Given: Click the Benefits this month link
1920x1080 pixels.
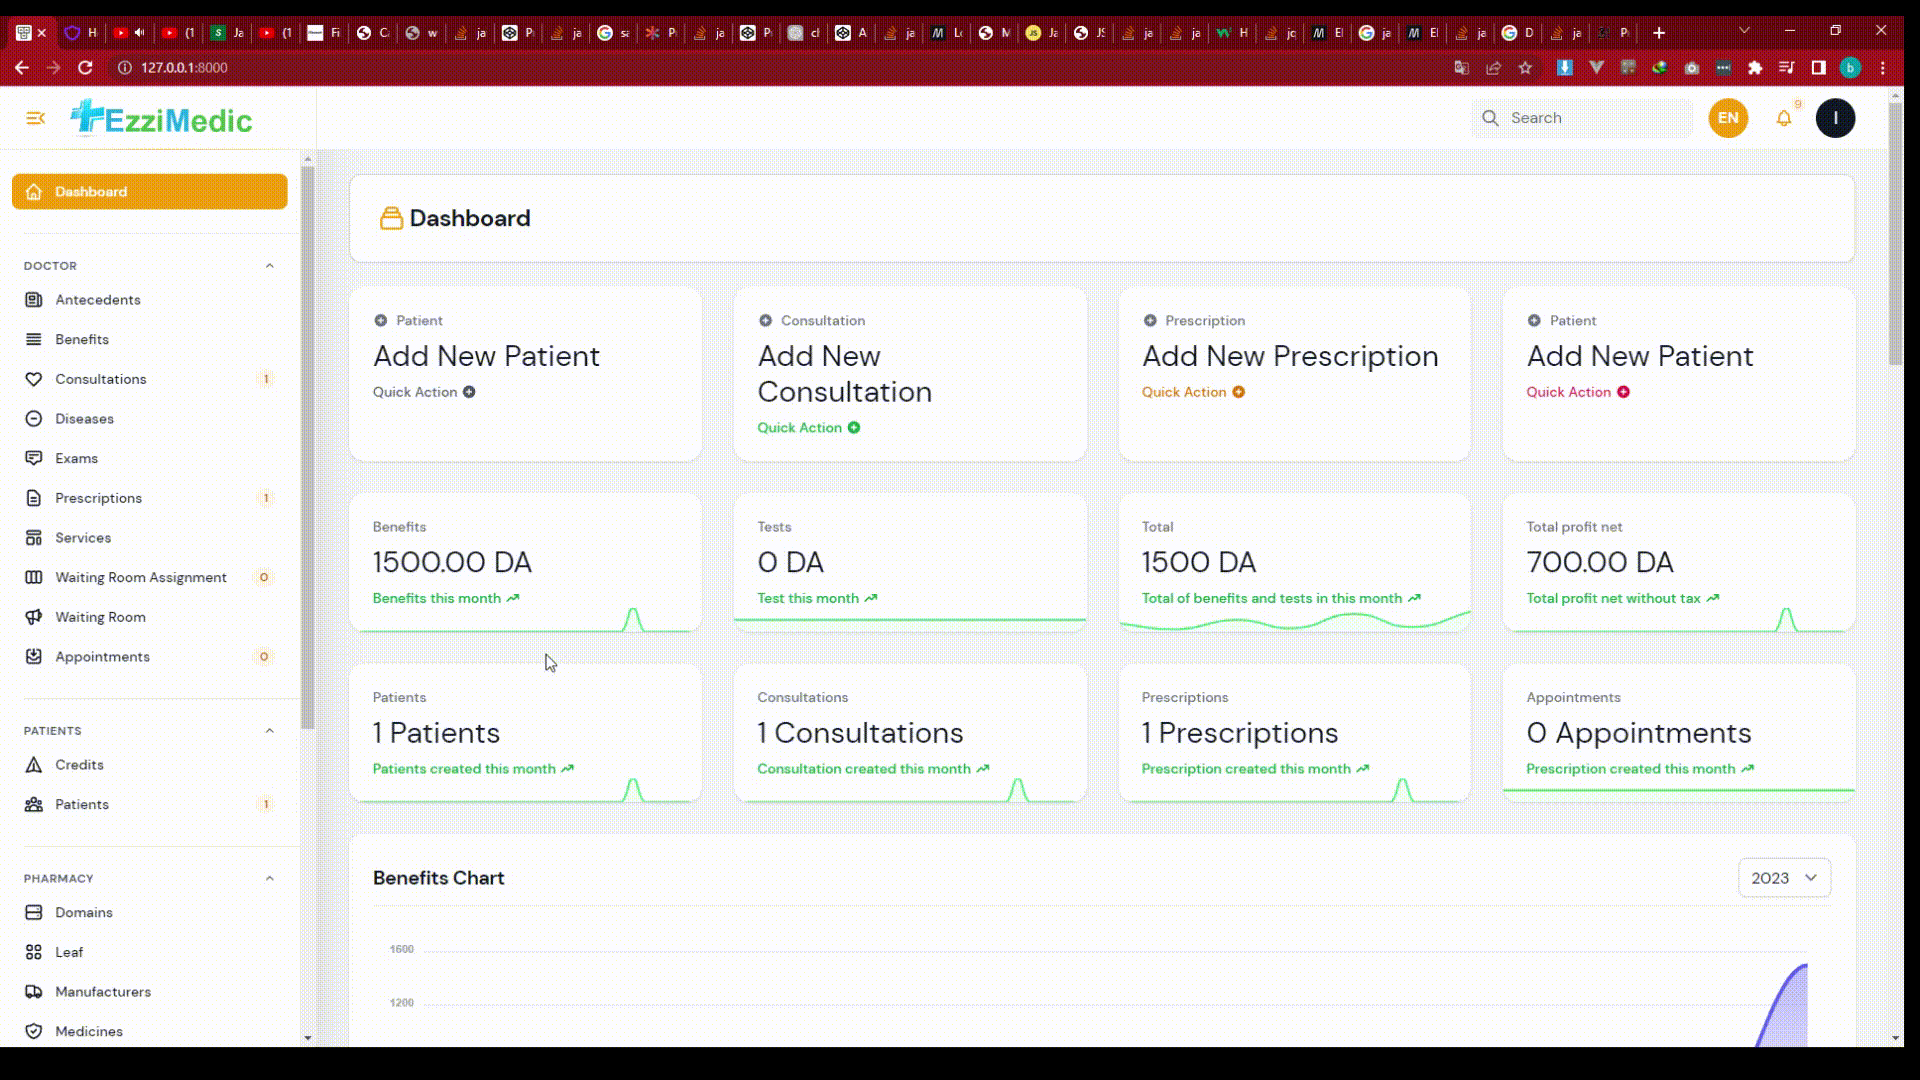Looking at the screenshot, I should (x=437, y=598).
